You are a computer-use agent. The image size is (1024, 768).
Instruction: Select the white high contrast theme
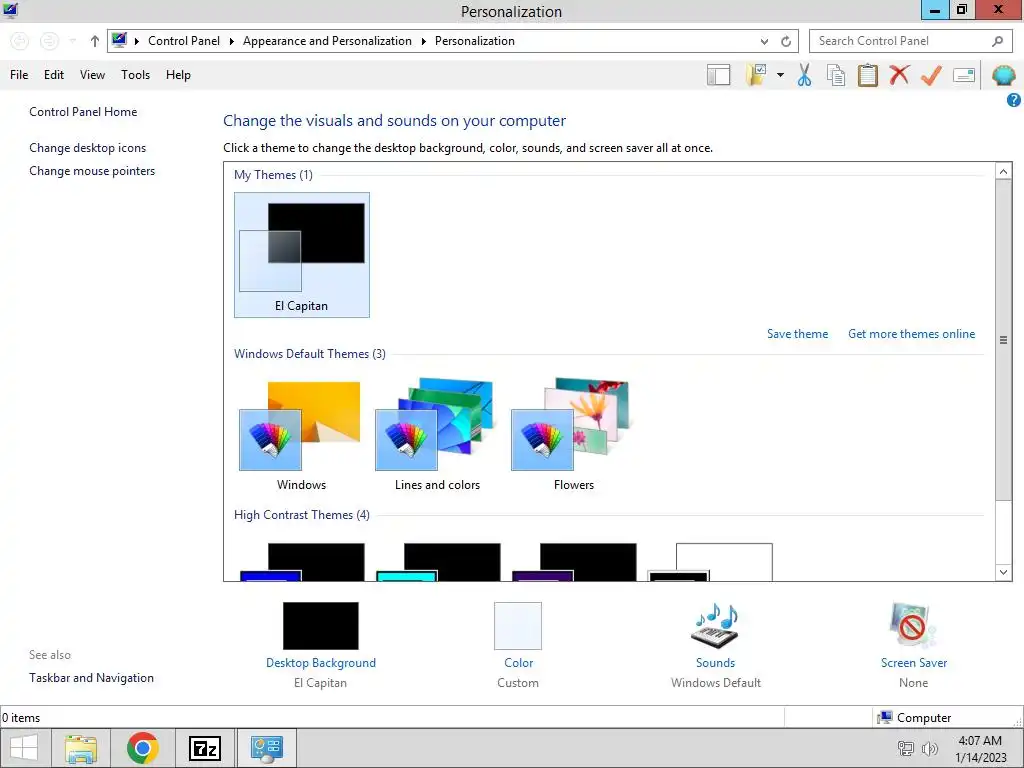(x=711, y=562)
